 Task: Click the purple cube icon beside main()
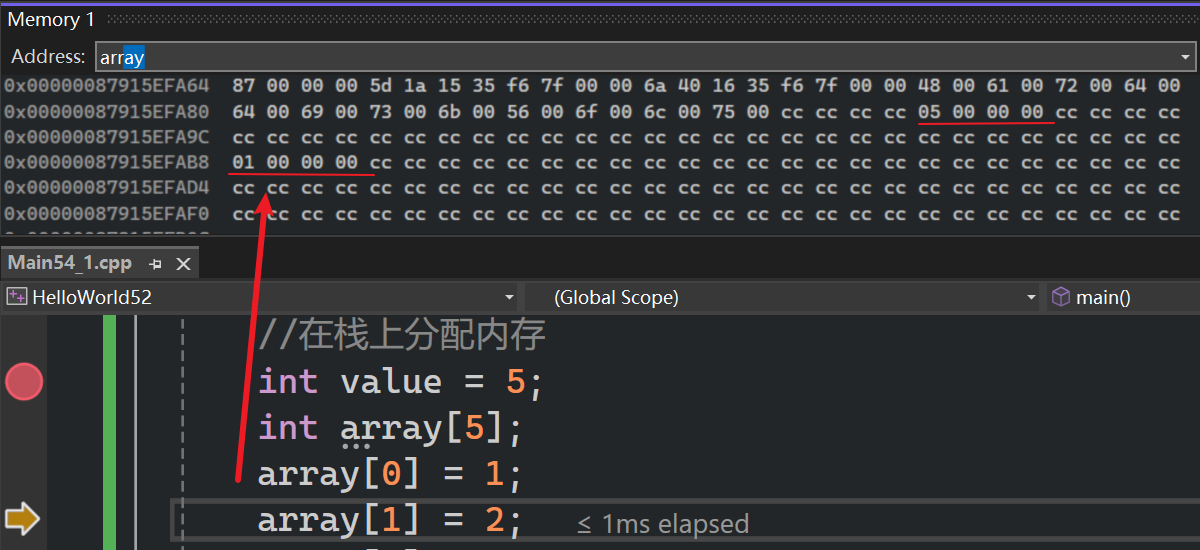(x=1060, y=297)
